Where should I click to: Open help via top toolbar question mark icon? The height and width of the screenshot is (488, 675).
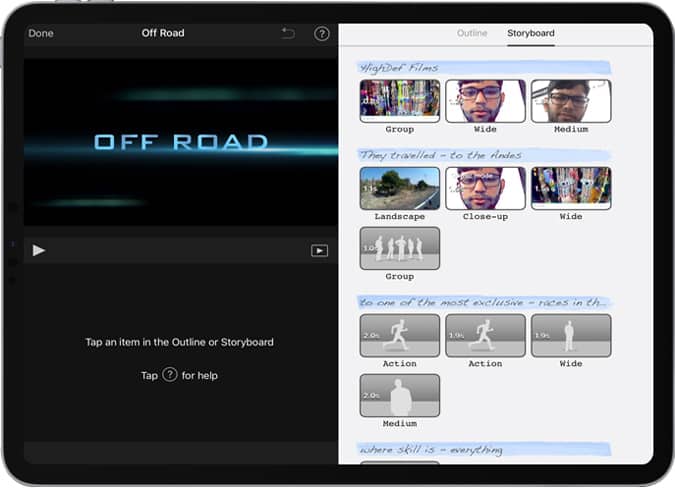(322, 34)
